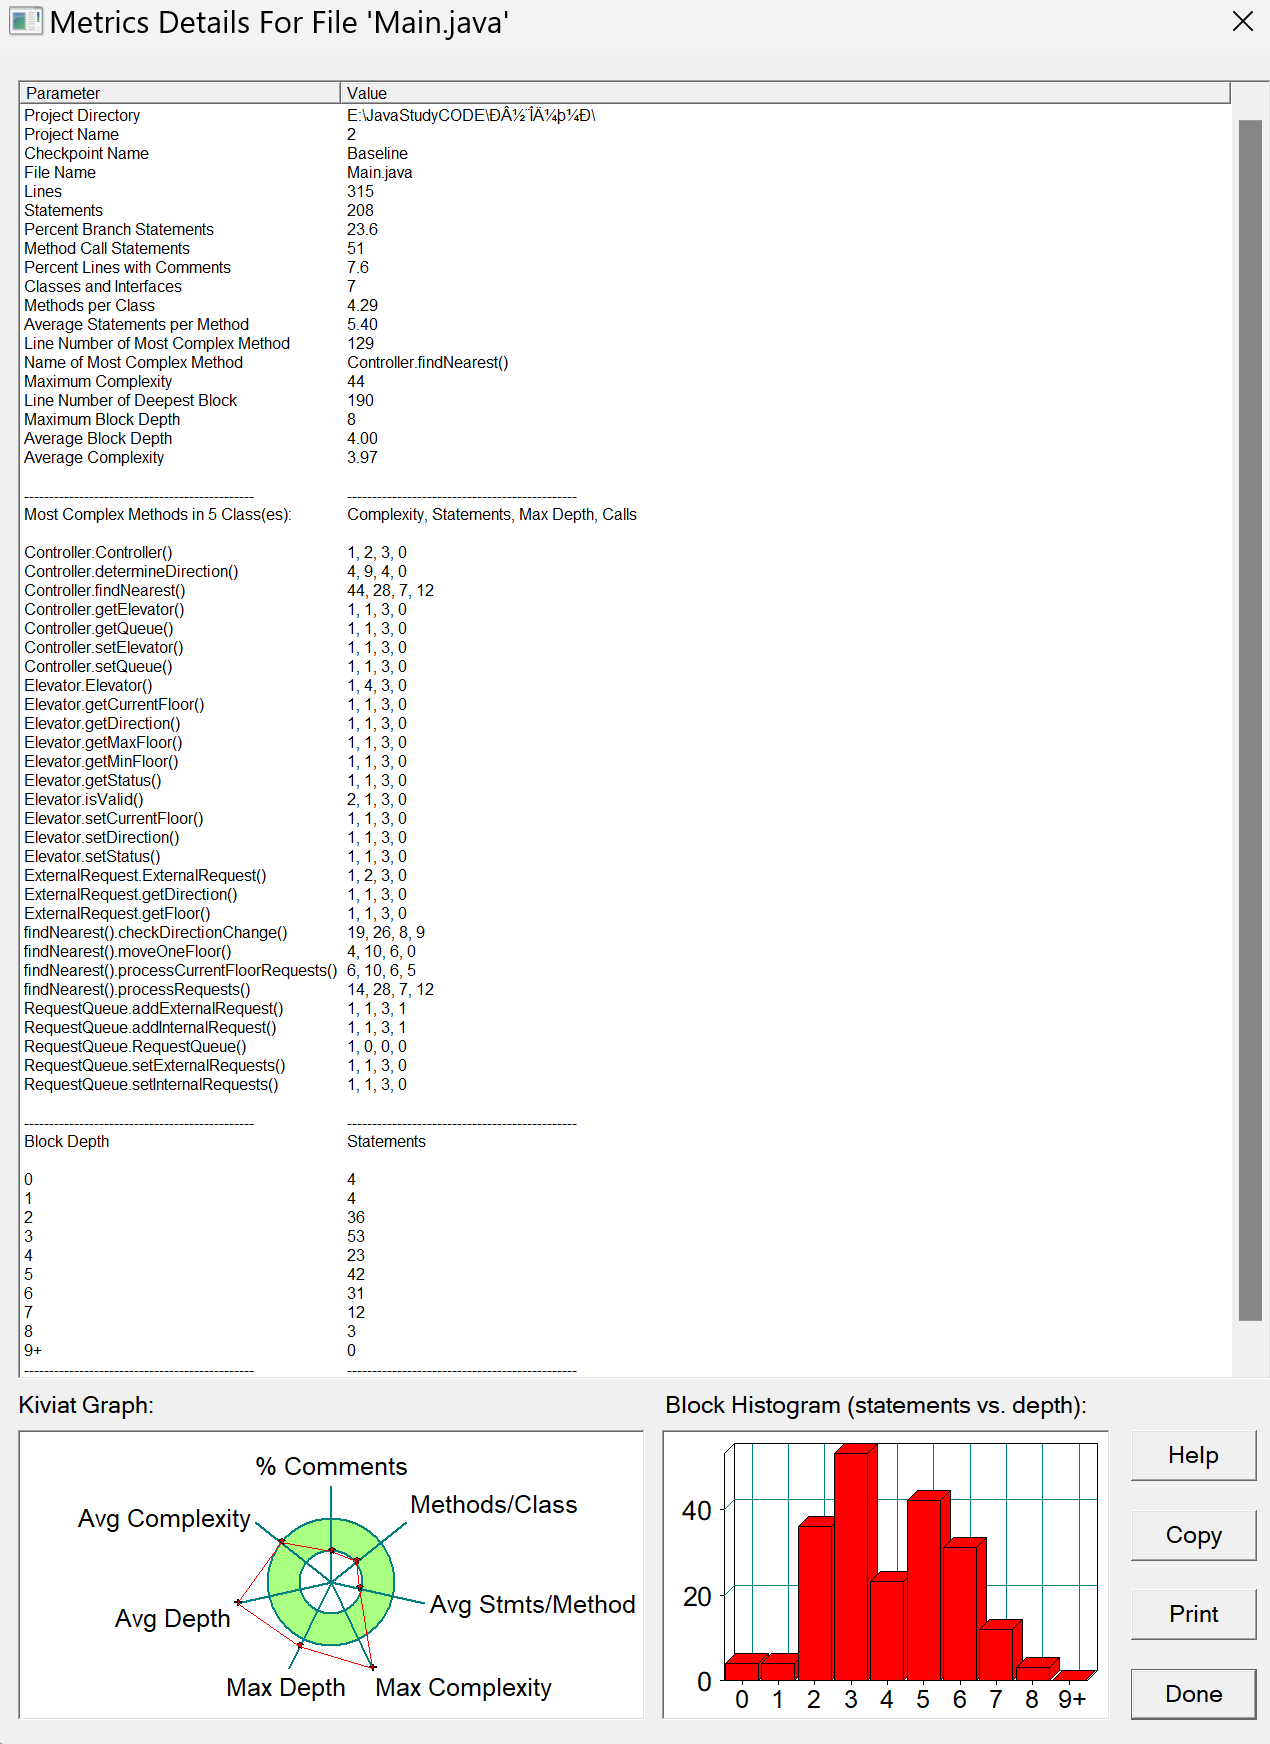Viewport: 1270px width, 1744px height.
Task: Select the ExternalRequest.getDirection() row
Action: click(625, 895)
